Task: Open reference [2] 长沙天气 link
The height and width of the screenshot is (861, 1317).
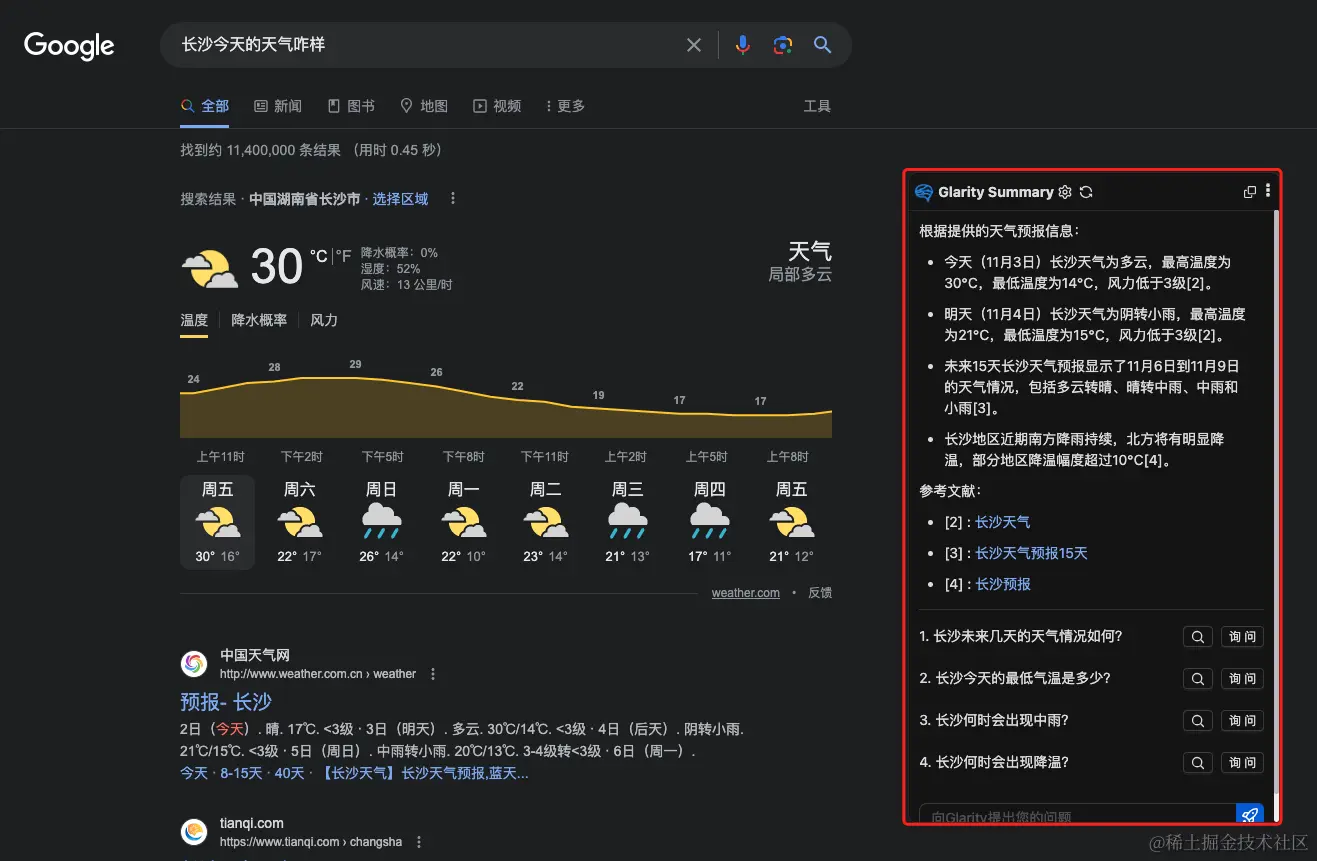Action: (x=1002, y=522)
